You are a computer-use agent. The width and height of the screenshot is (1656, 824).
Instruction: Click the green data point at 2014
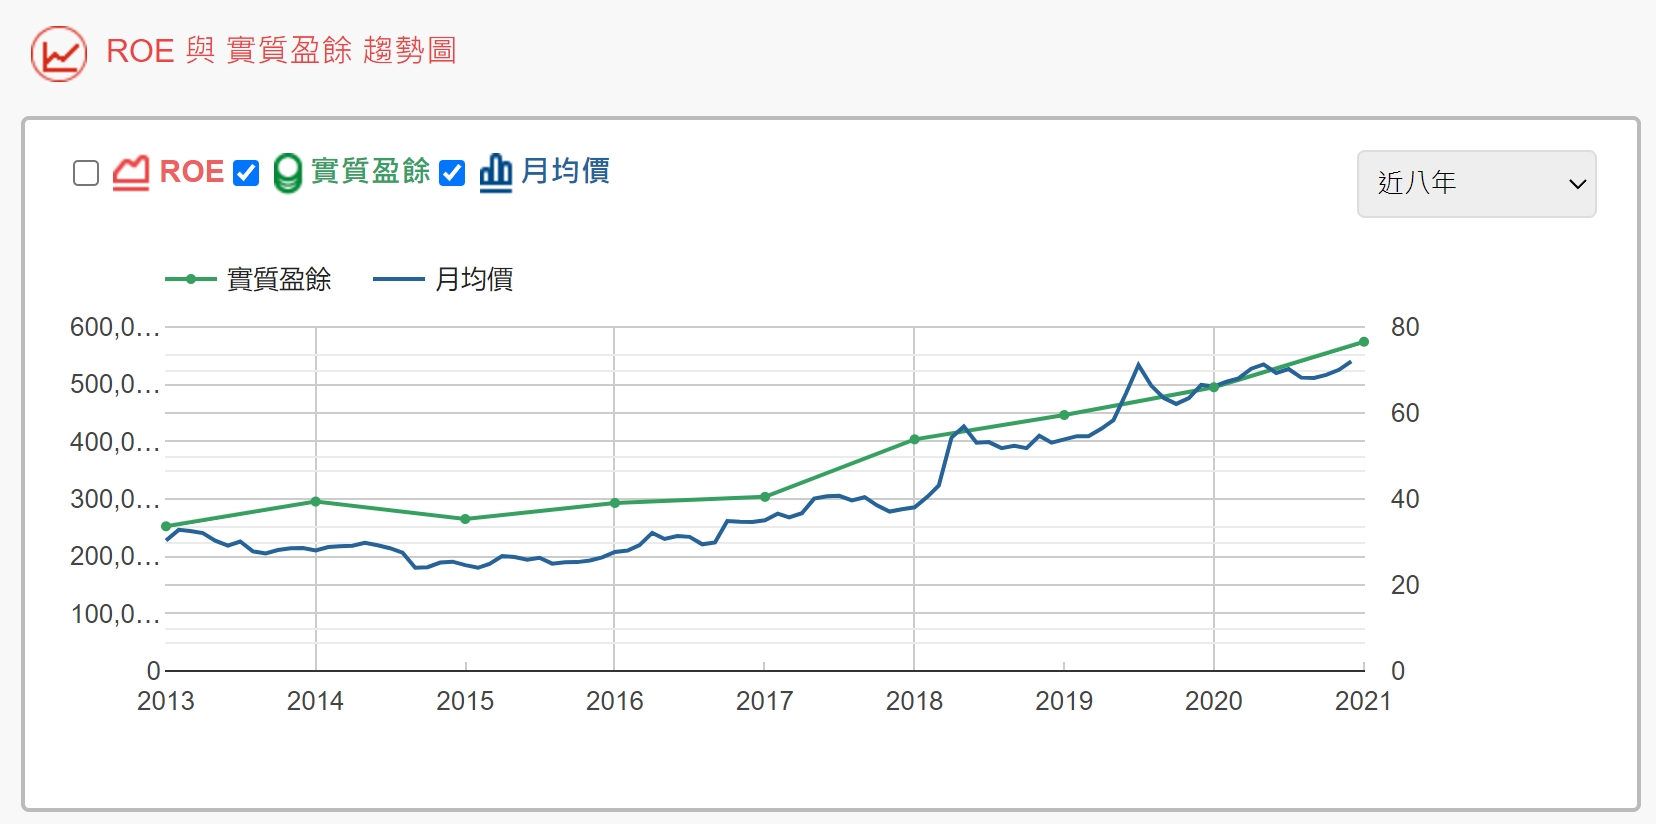[x=316, y=502]
